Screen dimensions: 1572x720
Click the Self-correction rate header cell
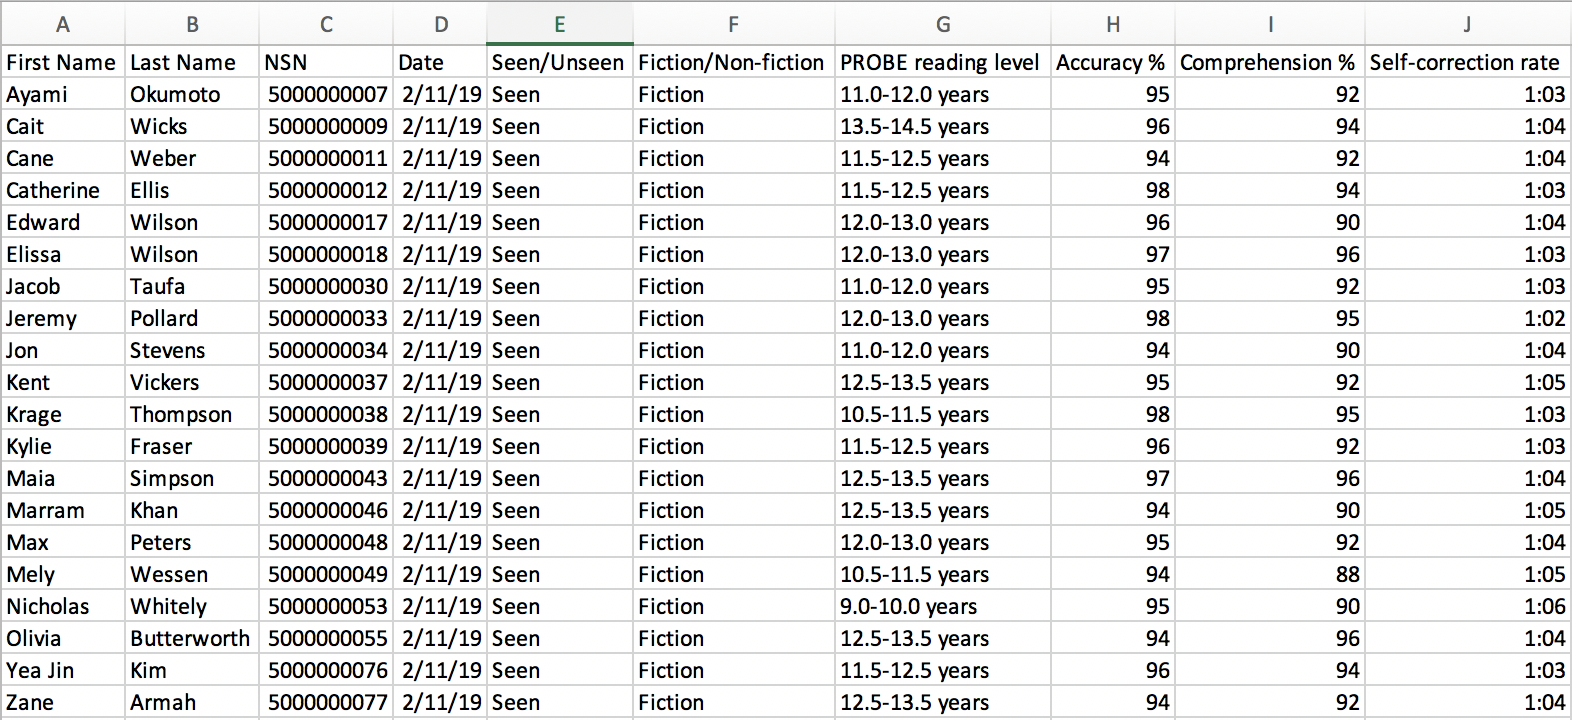coord(1466,62)
